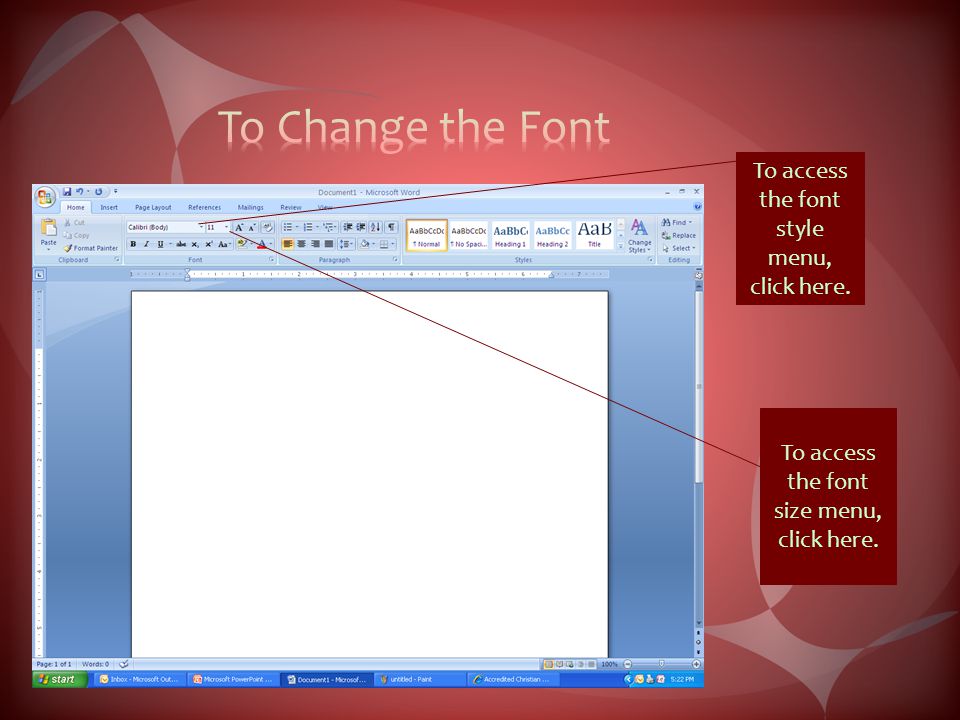Viewport: 960px width, 720px height.
Task: Open the Review tab
Action: (x=291, y=208)
